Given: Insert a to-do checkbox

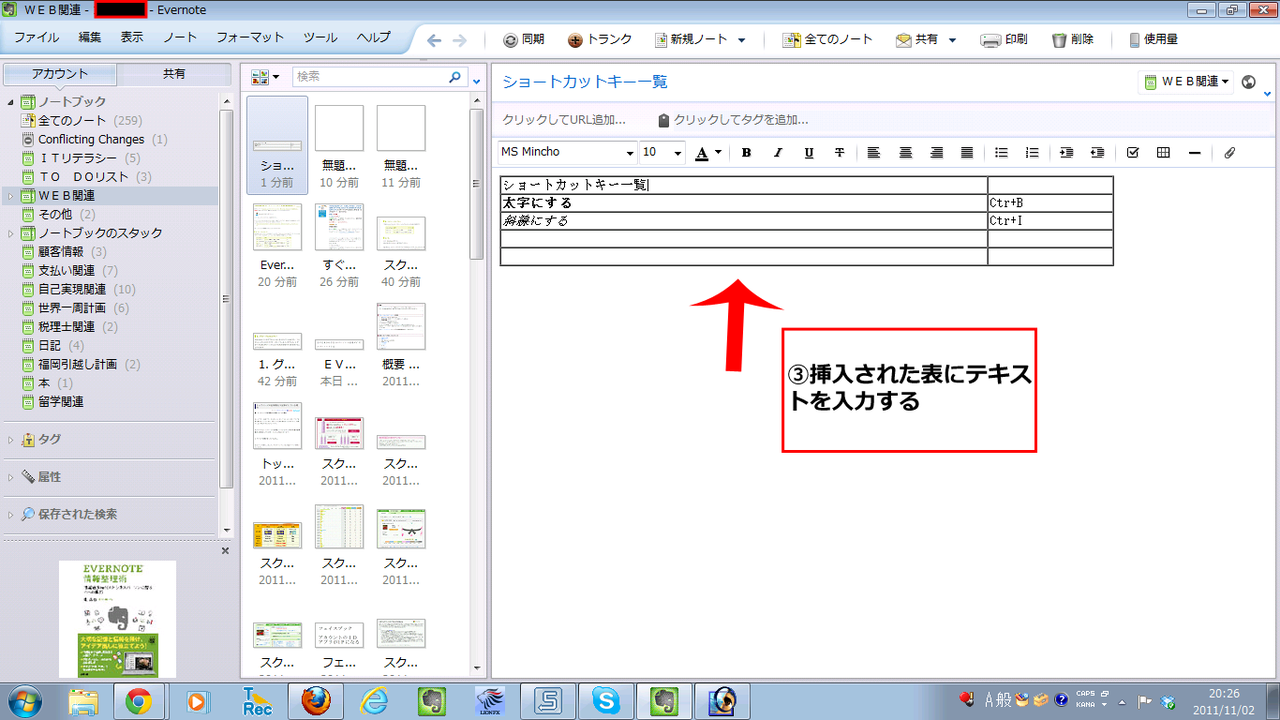Looking at the screenshot, I should coord(1132,153).
